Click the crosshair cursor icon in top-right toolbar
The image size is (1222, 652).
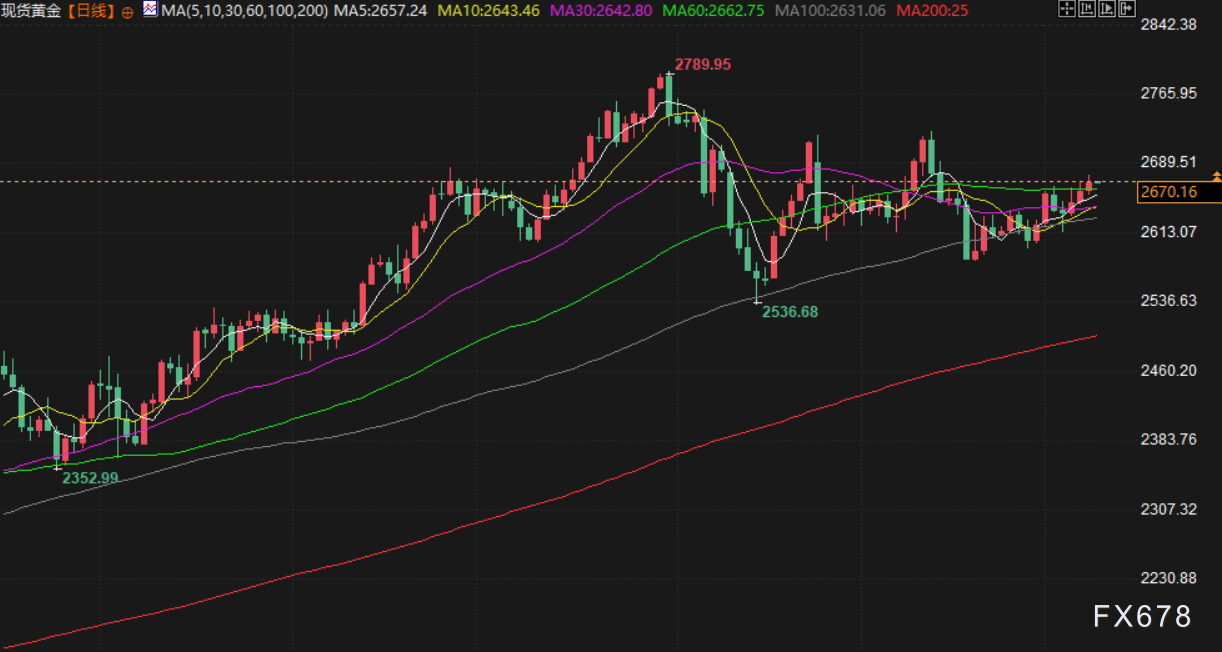point(1067,8)
